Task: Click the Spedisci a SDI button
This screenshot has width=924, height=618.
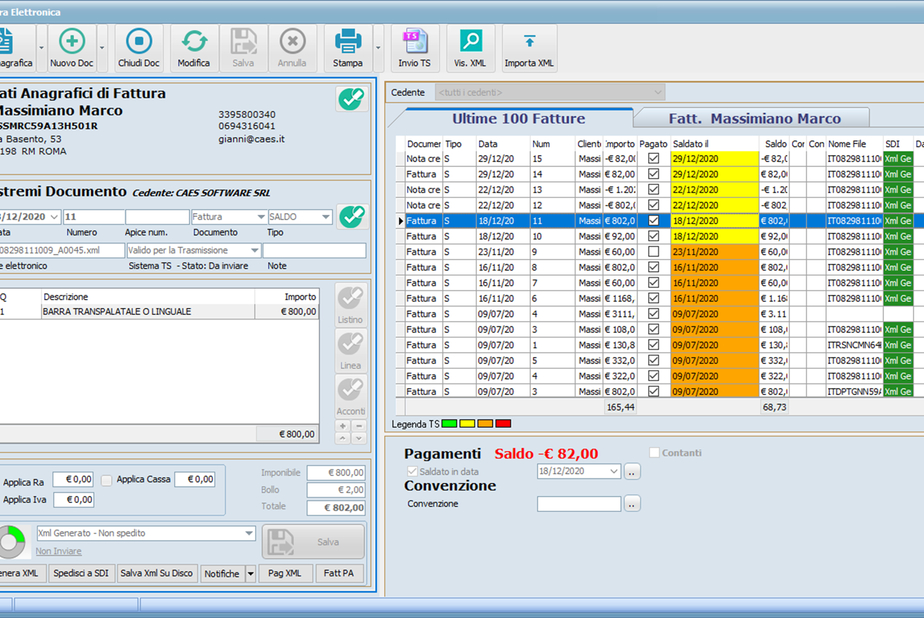Action: (80, 573)
